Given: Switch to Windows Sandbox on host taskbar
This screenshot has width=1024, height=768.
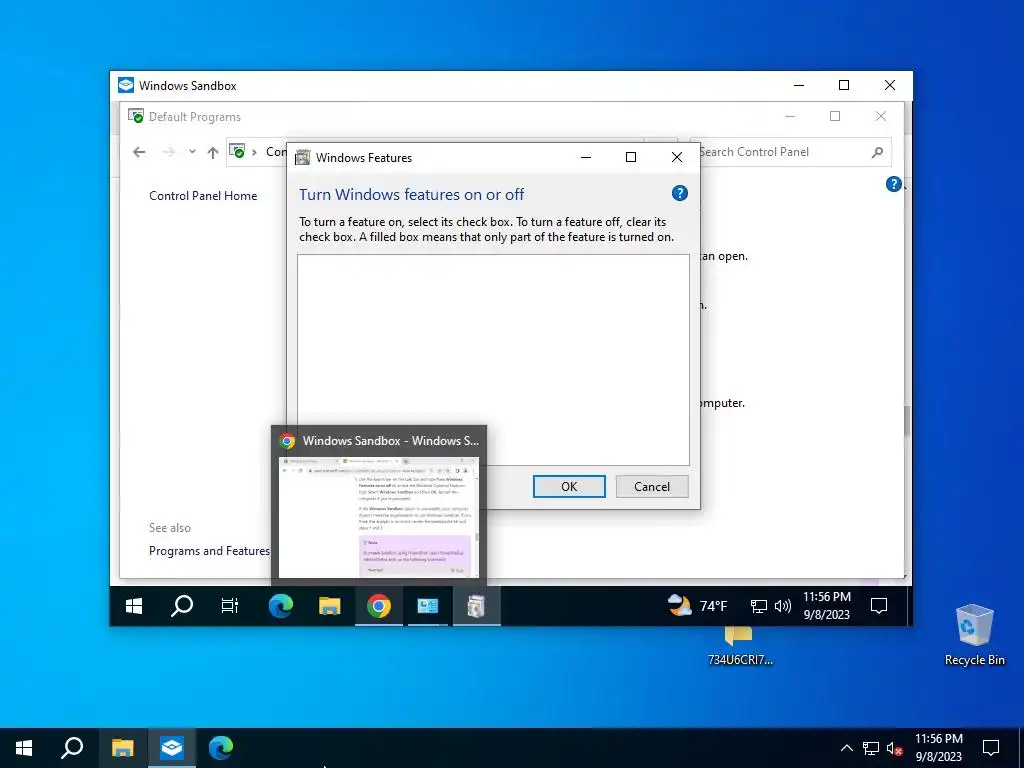Looking at the screenshot, I should pyautogui.click(x=172, y=748).
